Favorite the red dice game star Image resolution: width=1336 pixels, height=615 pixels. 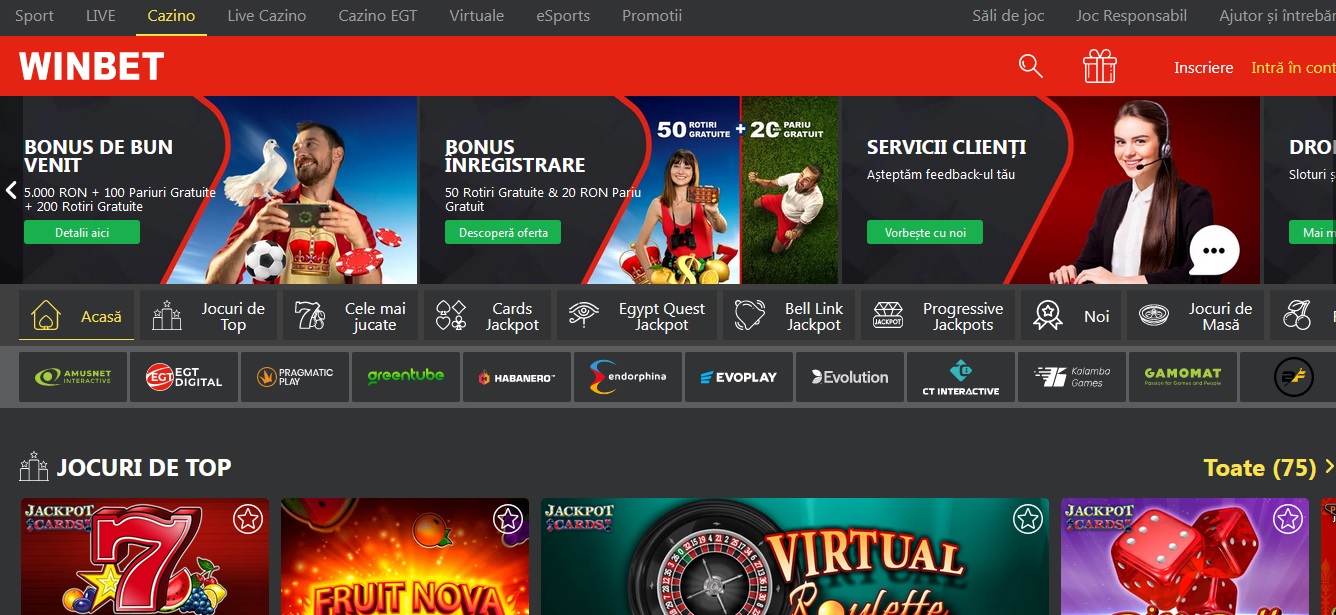point(1288,519)
